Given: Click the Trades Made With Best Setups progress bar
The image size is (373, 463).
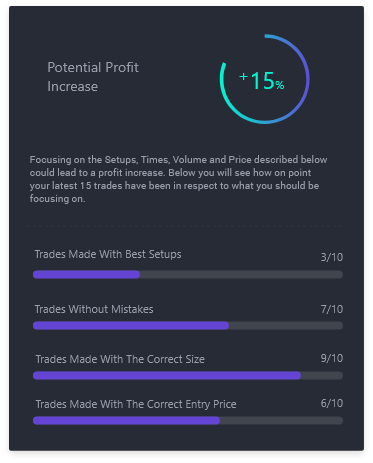Looking at the screenshot, I should [188, 275].
